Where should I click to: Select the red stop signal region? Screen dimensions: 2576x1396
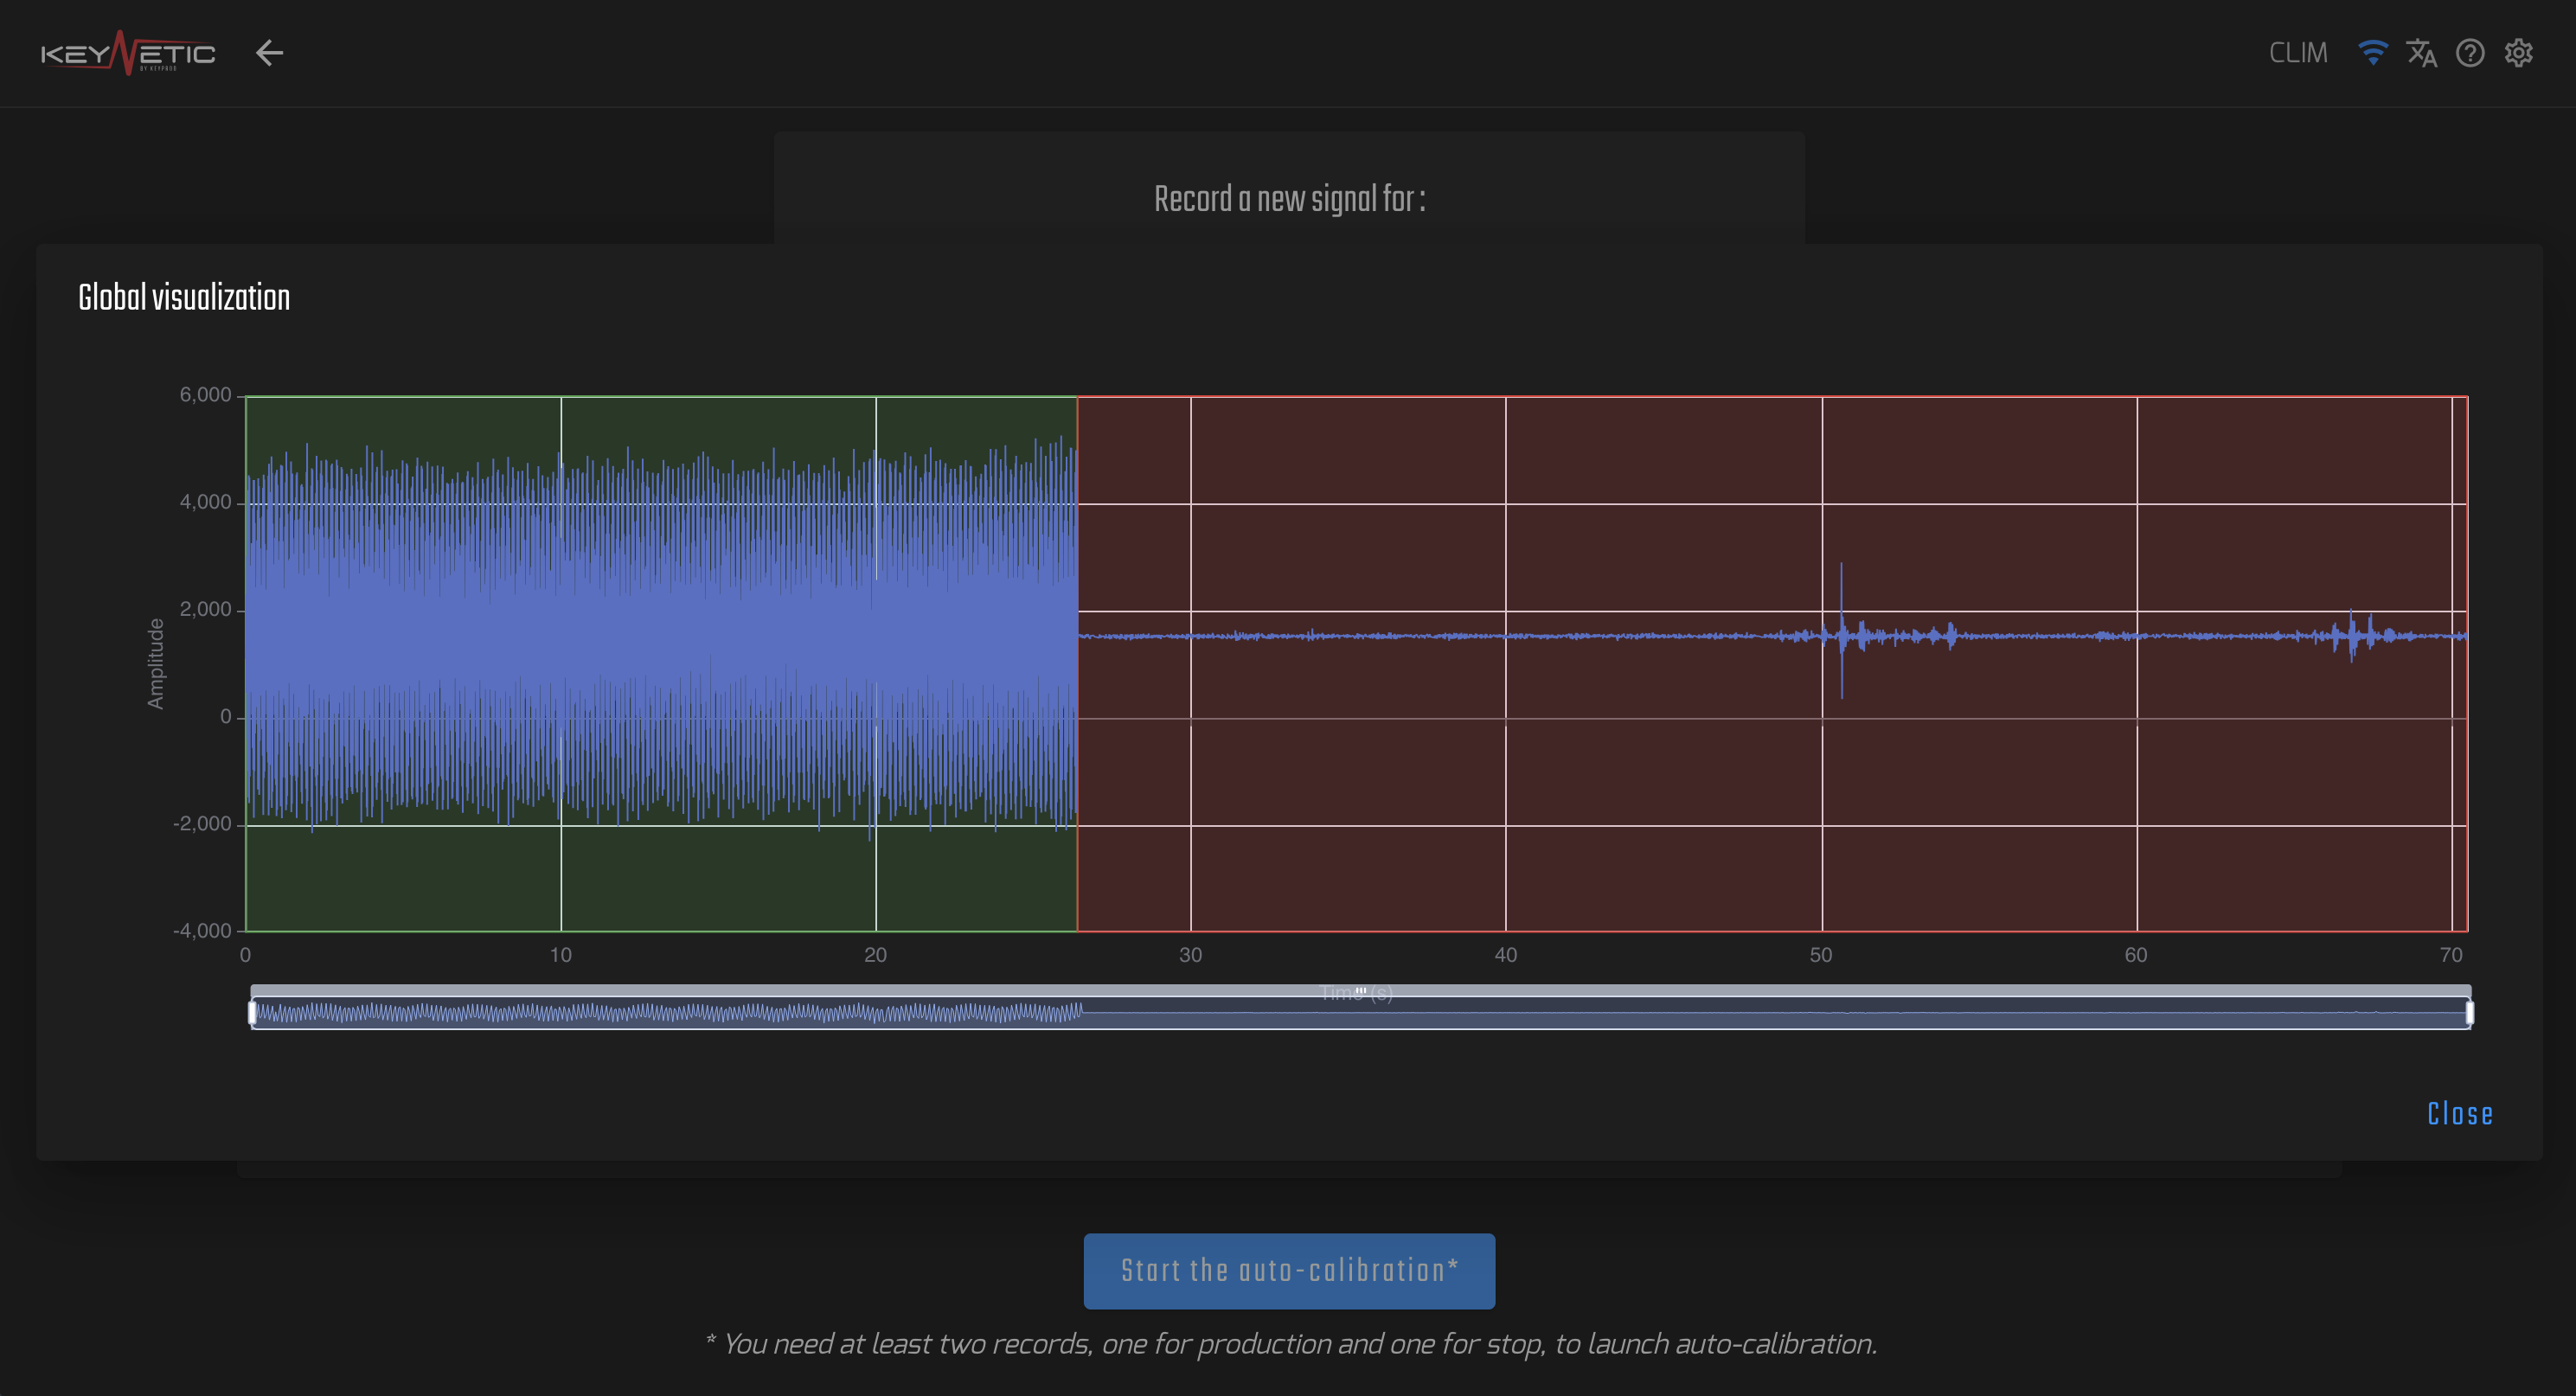pos(1772,664)
